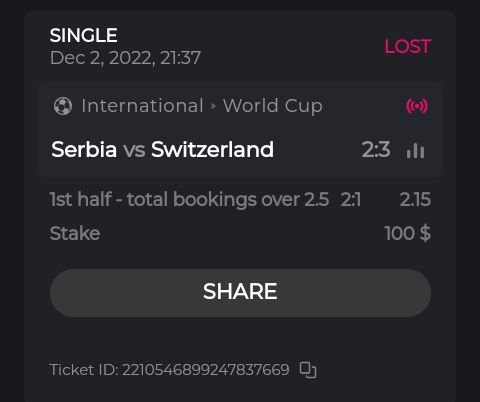Open match statistics bar chart icon
480x402 pixels.
415,150
